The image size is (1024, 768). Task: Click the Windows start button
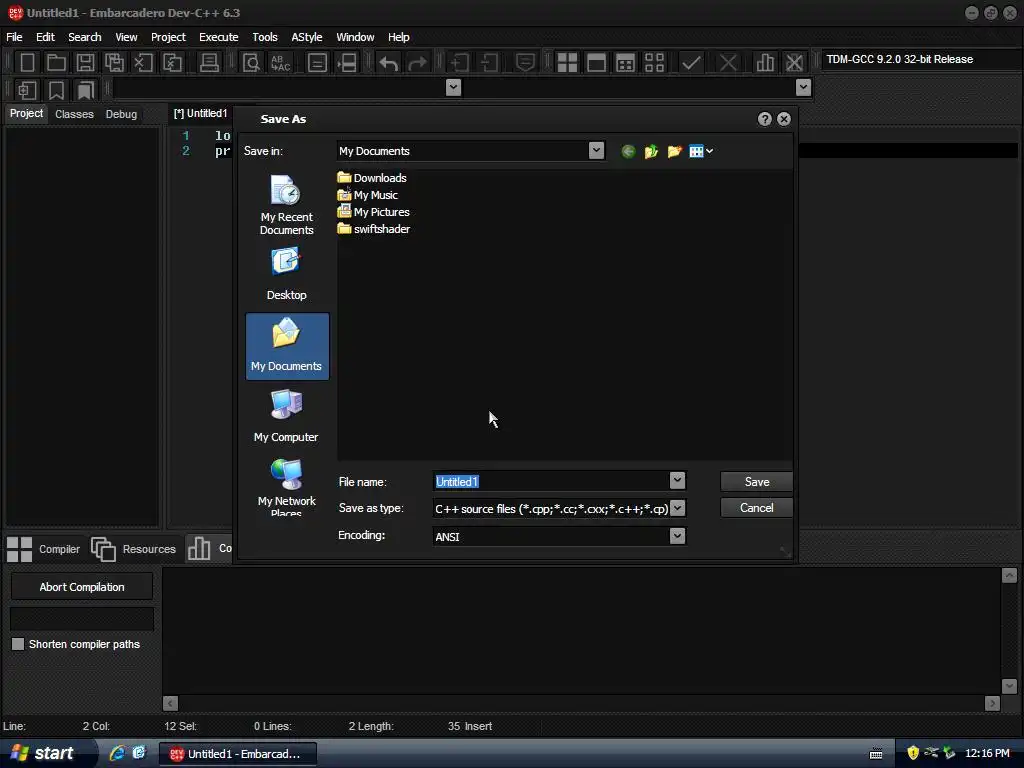[46, 753]
